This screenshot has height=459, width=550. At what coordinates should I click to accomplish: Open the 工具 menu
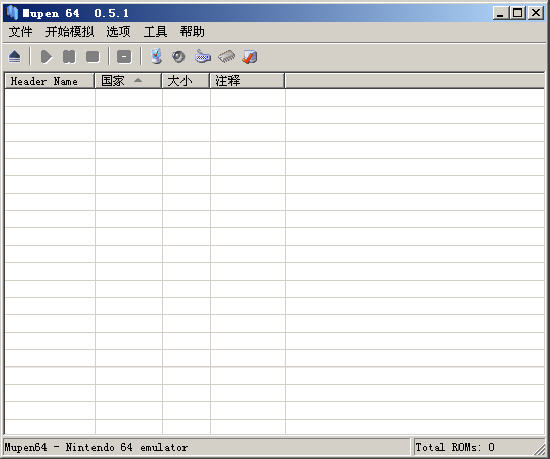[155, 32]
